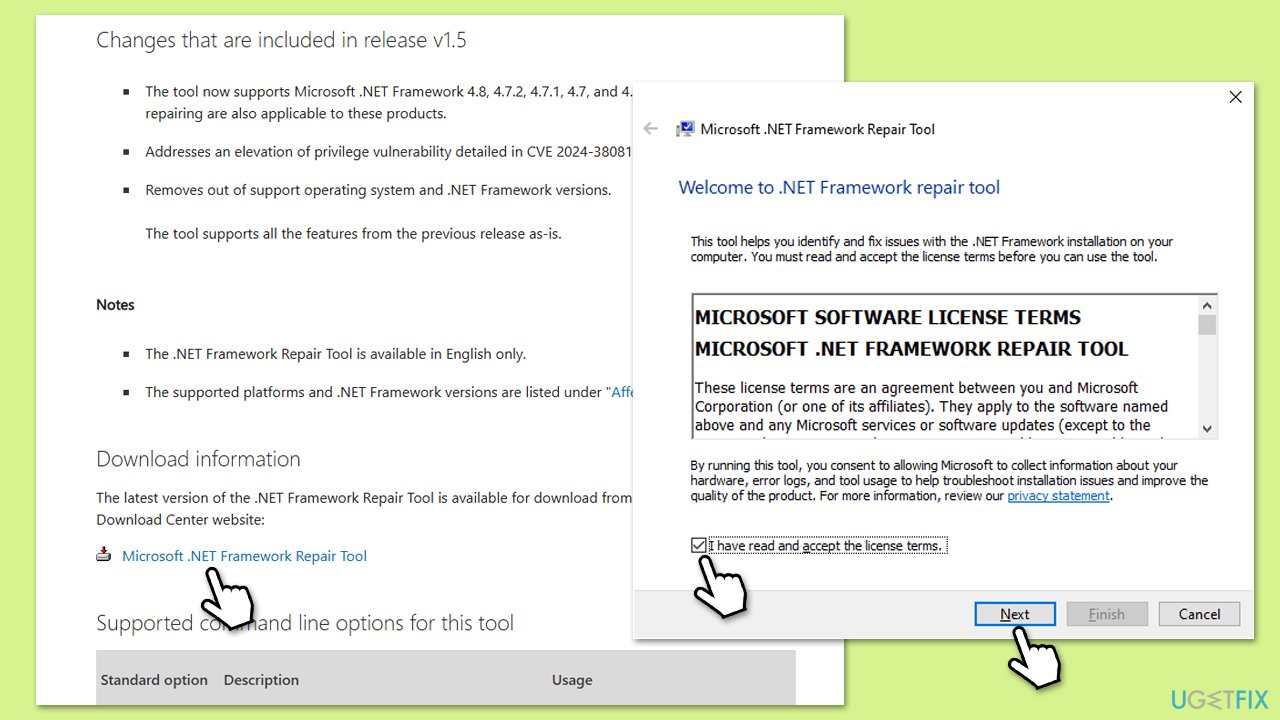Click the 'I have read and accept' label text
Image resolution: width=1280 pixels, height=720 pixels.
826,546
